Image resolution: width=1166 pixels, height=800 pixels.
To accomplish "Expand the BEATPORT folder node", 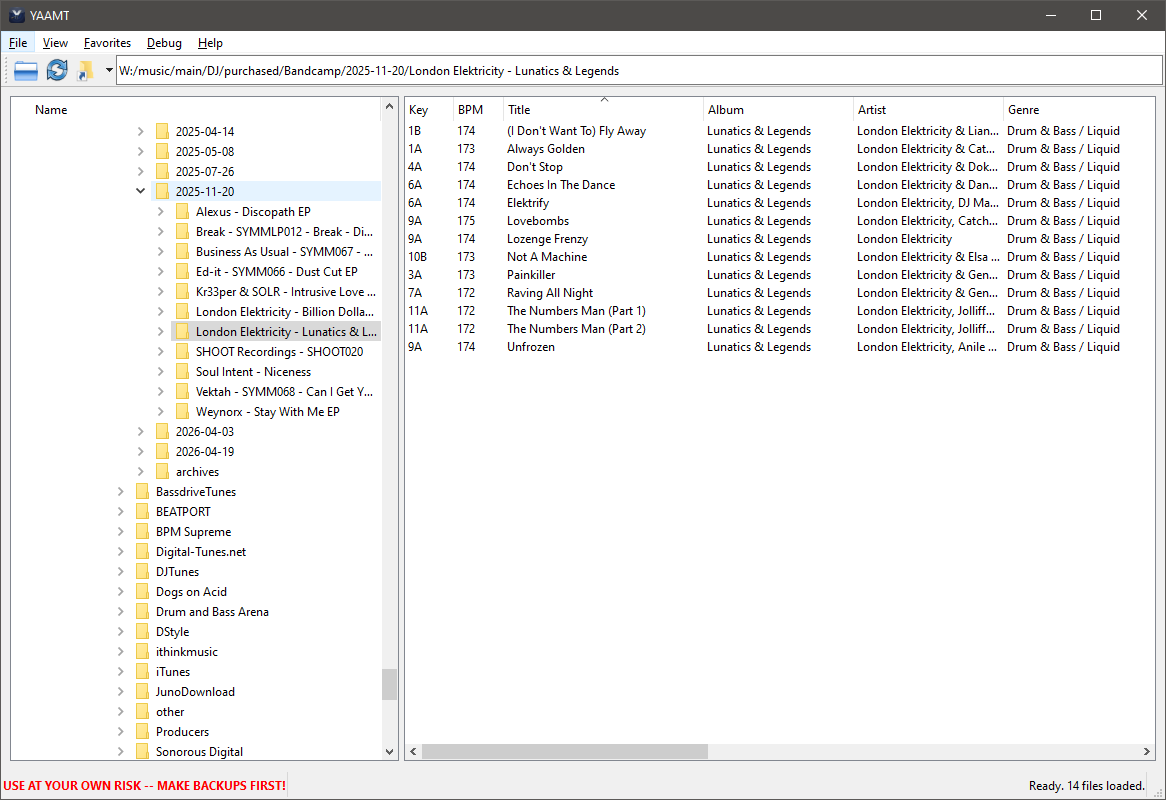I will 120,512.
